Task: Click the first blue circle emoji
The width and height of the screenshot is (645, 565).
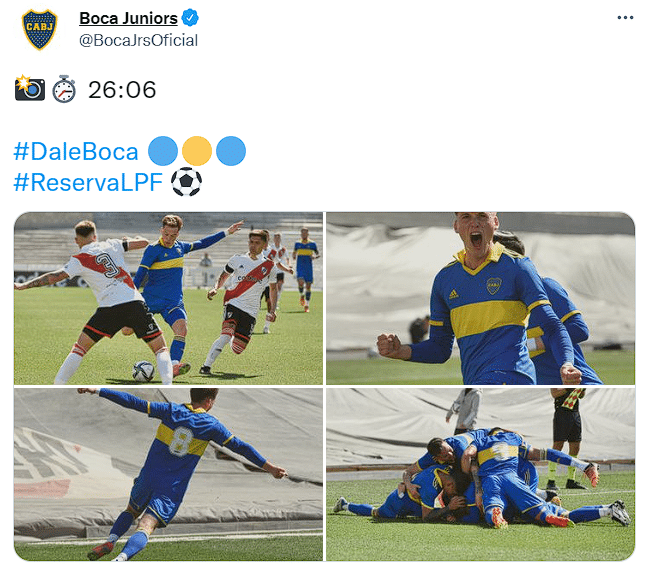Action: (163, 151)
